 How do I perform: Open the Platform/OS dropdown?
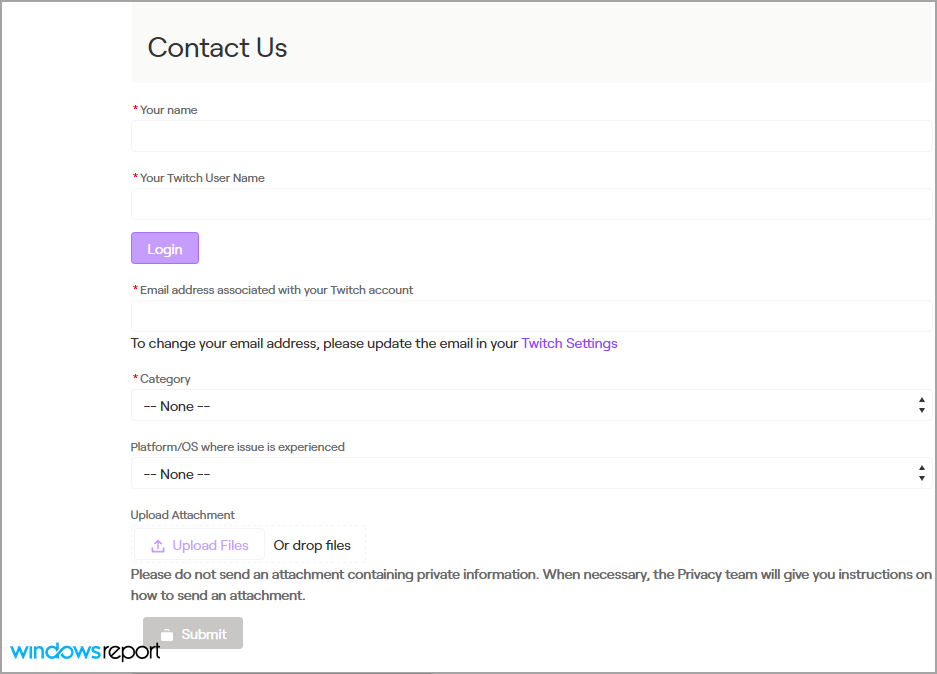[531, 473]
